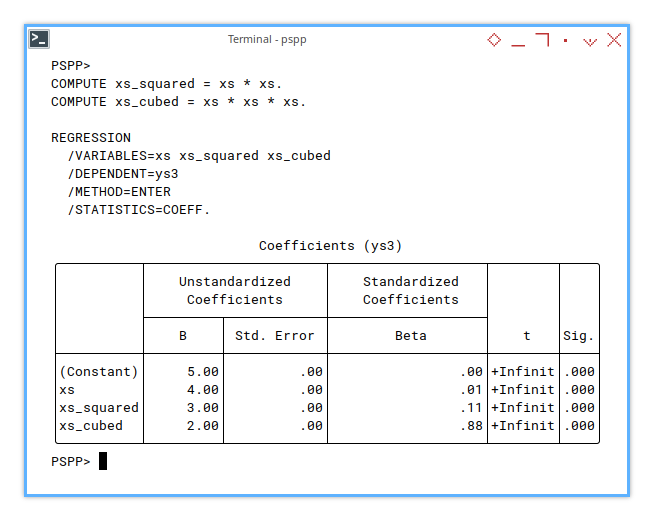Click the B value 5.00 for Constant

pos(203,372)
